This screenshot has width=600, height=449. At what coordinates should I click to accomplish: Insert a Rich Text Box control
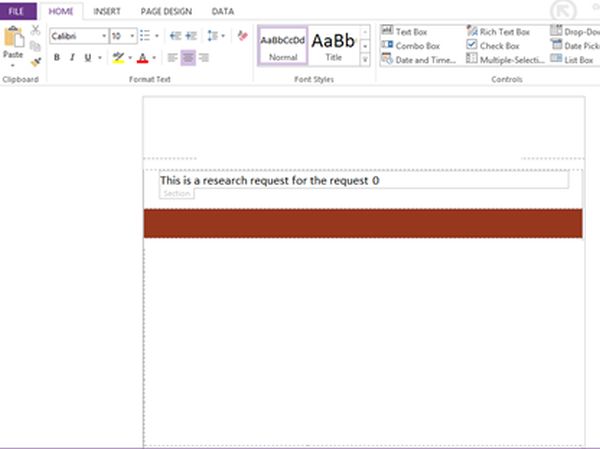[499, 31]
